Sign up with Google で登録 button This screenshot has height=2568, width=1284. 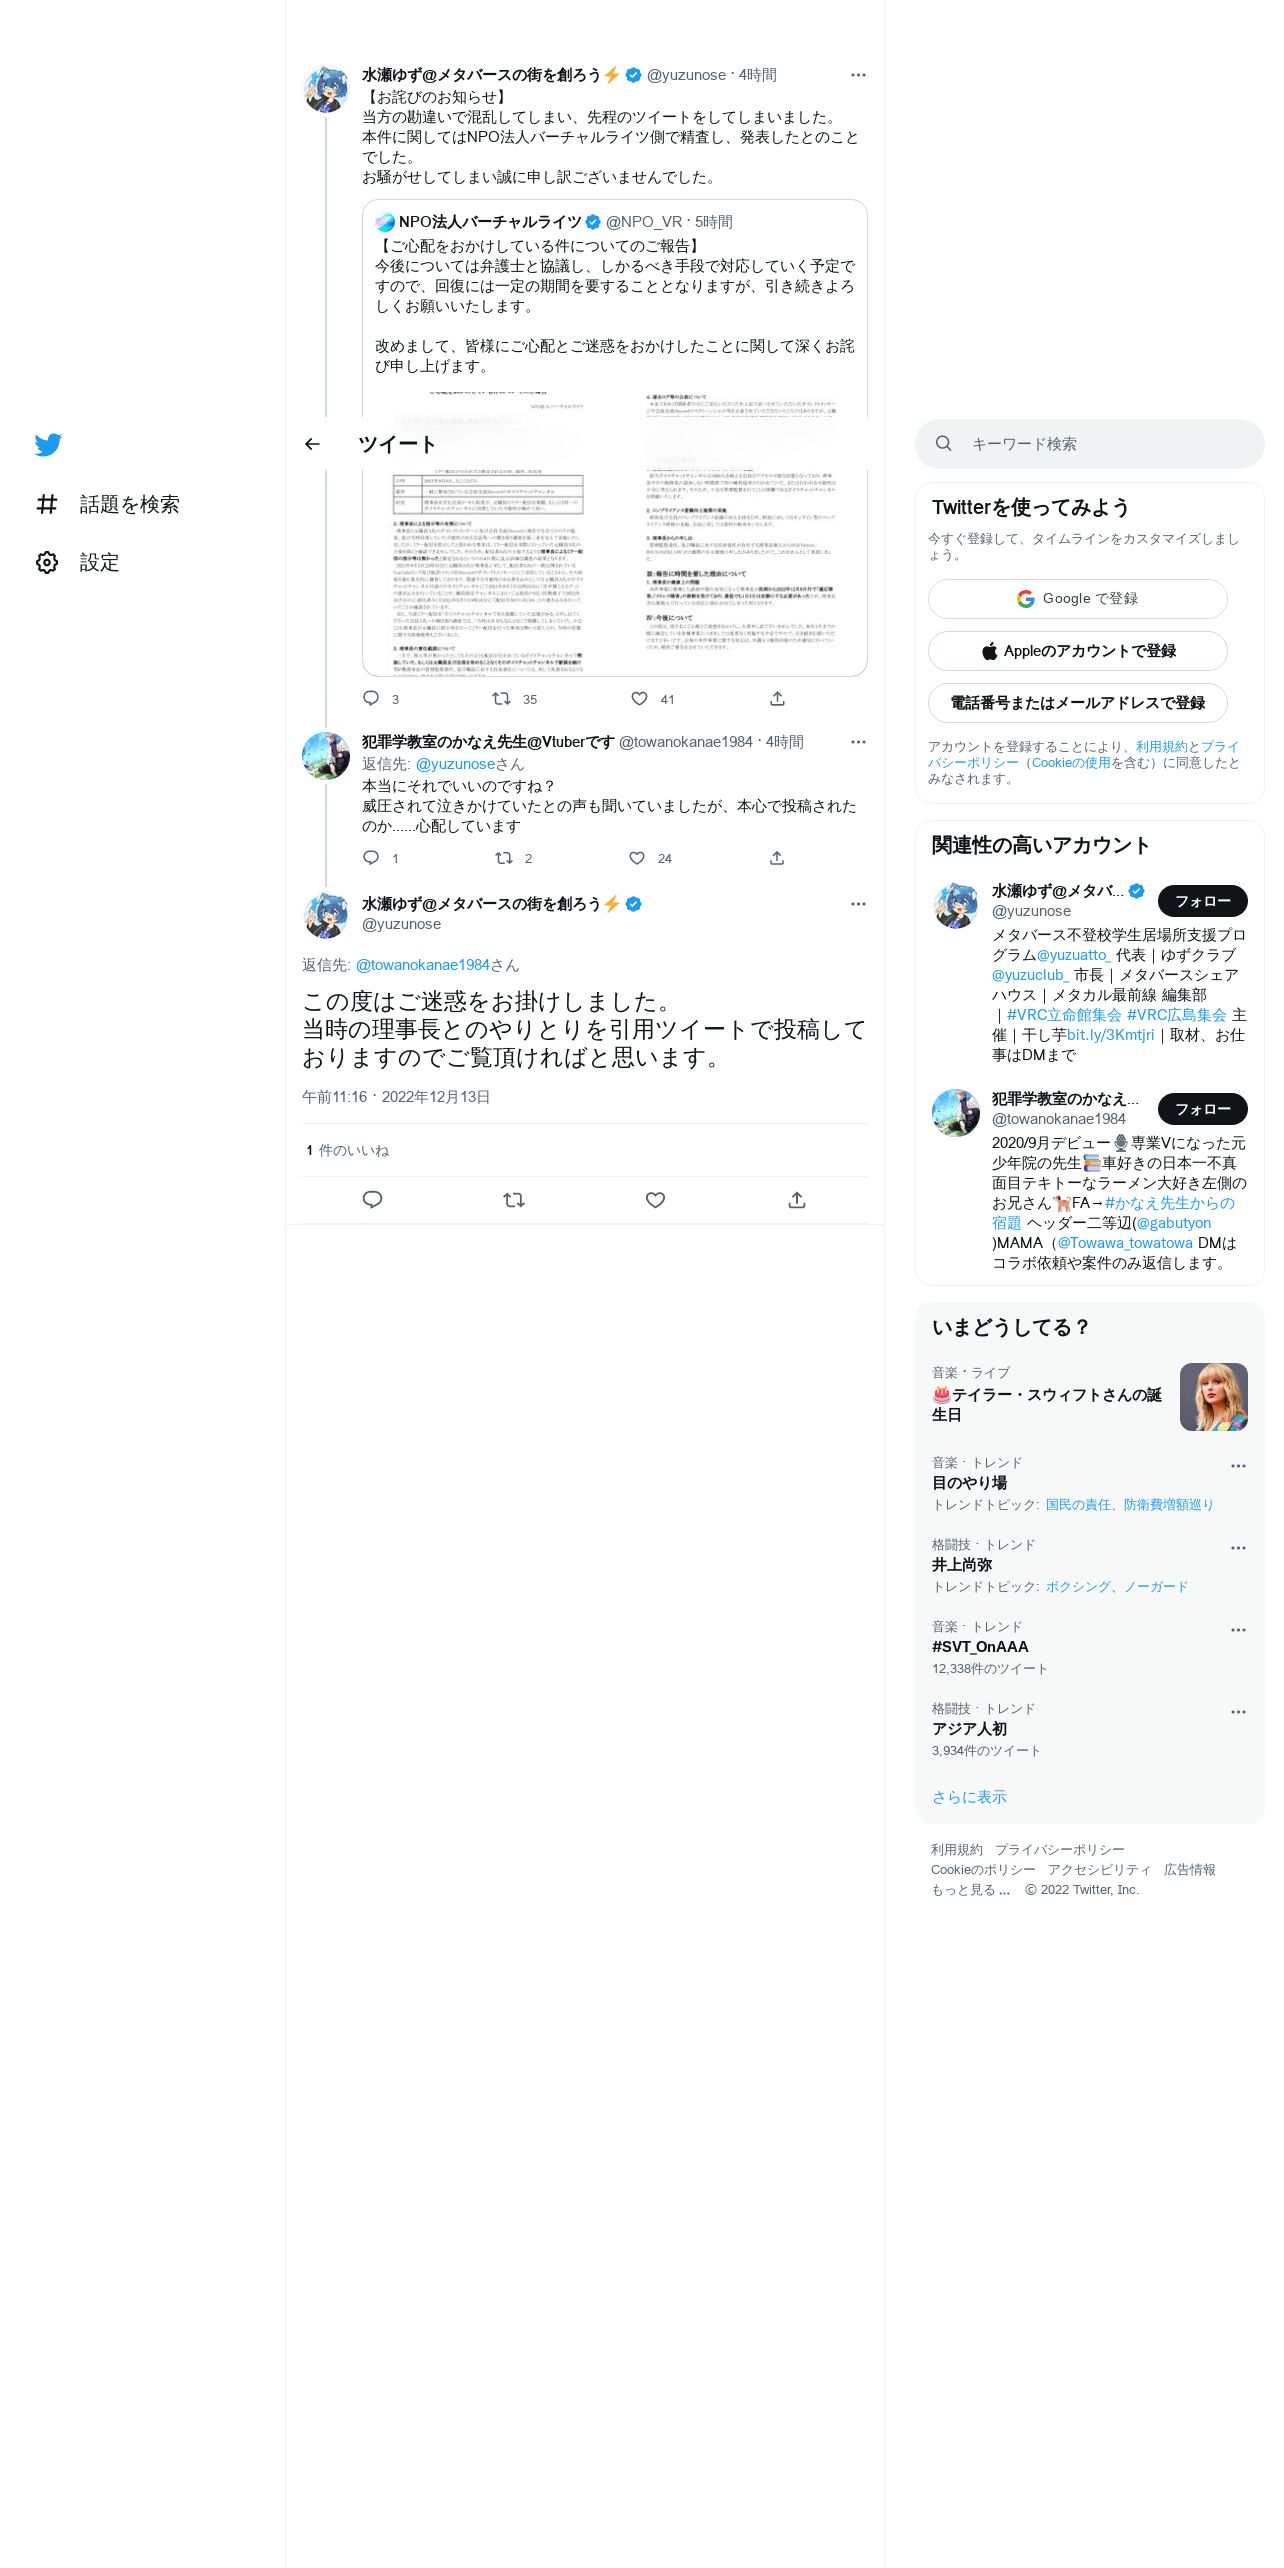1077,599
